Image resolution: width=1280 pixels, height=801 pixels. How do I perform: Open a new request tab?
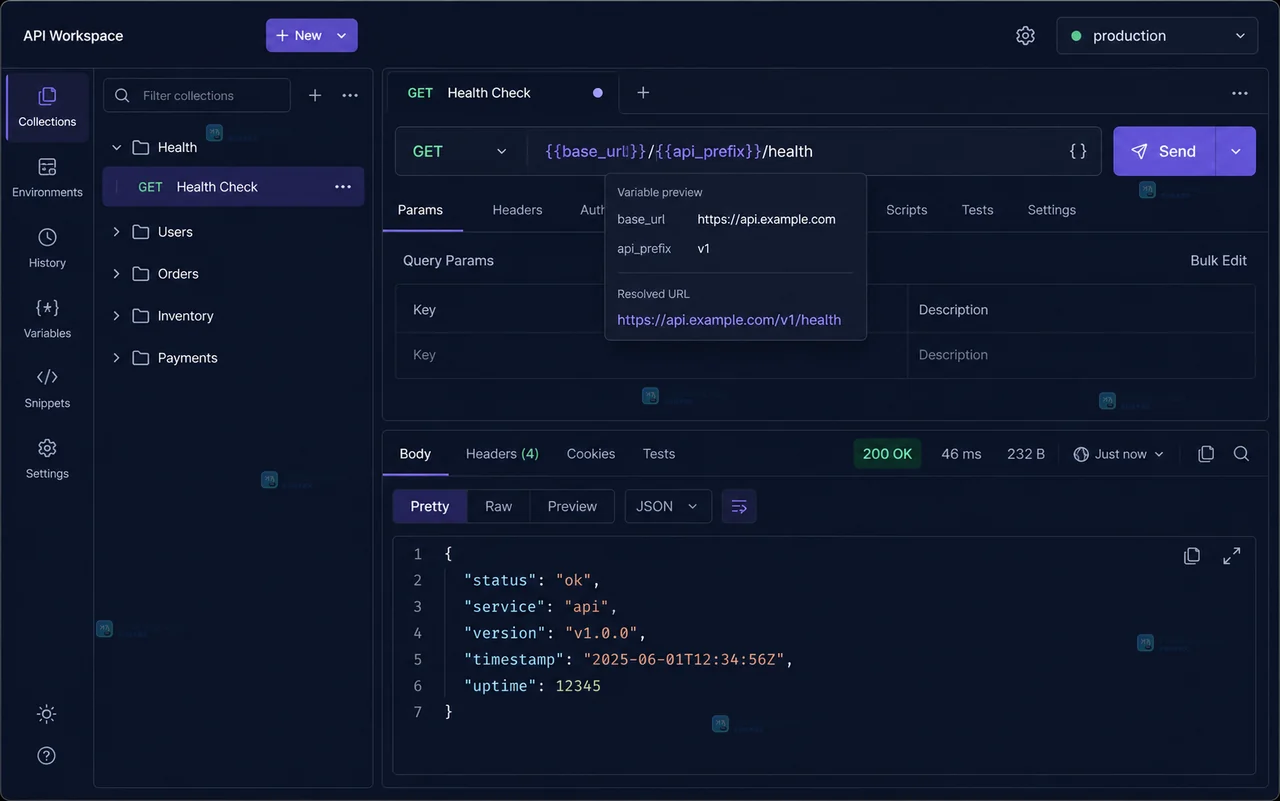pyautogui.click(x=643, y=93)
